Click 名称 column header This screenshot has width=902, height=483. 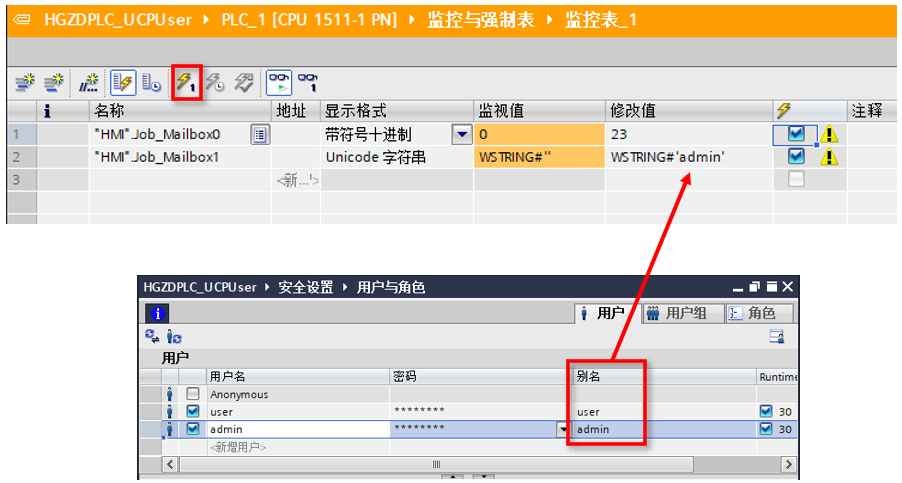179,111
